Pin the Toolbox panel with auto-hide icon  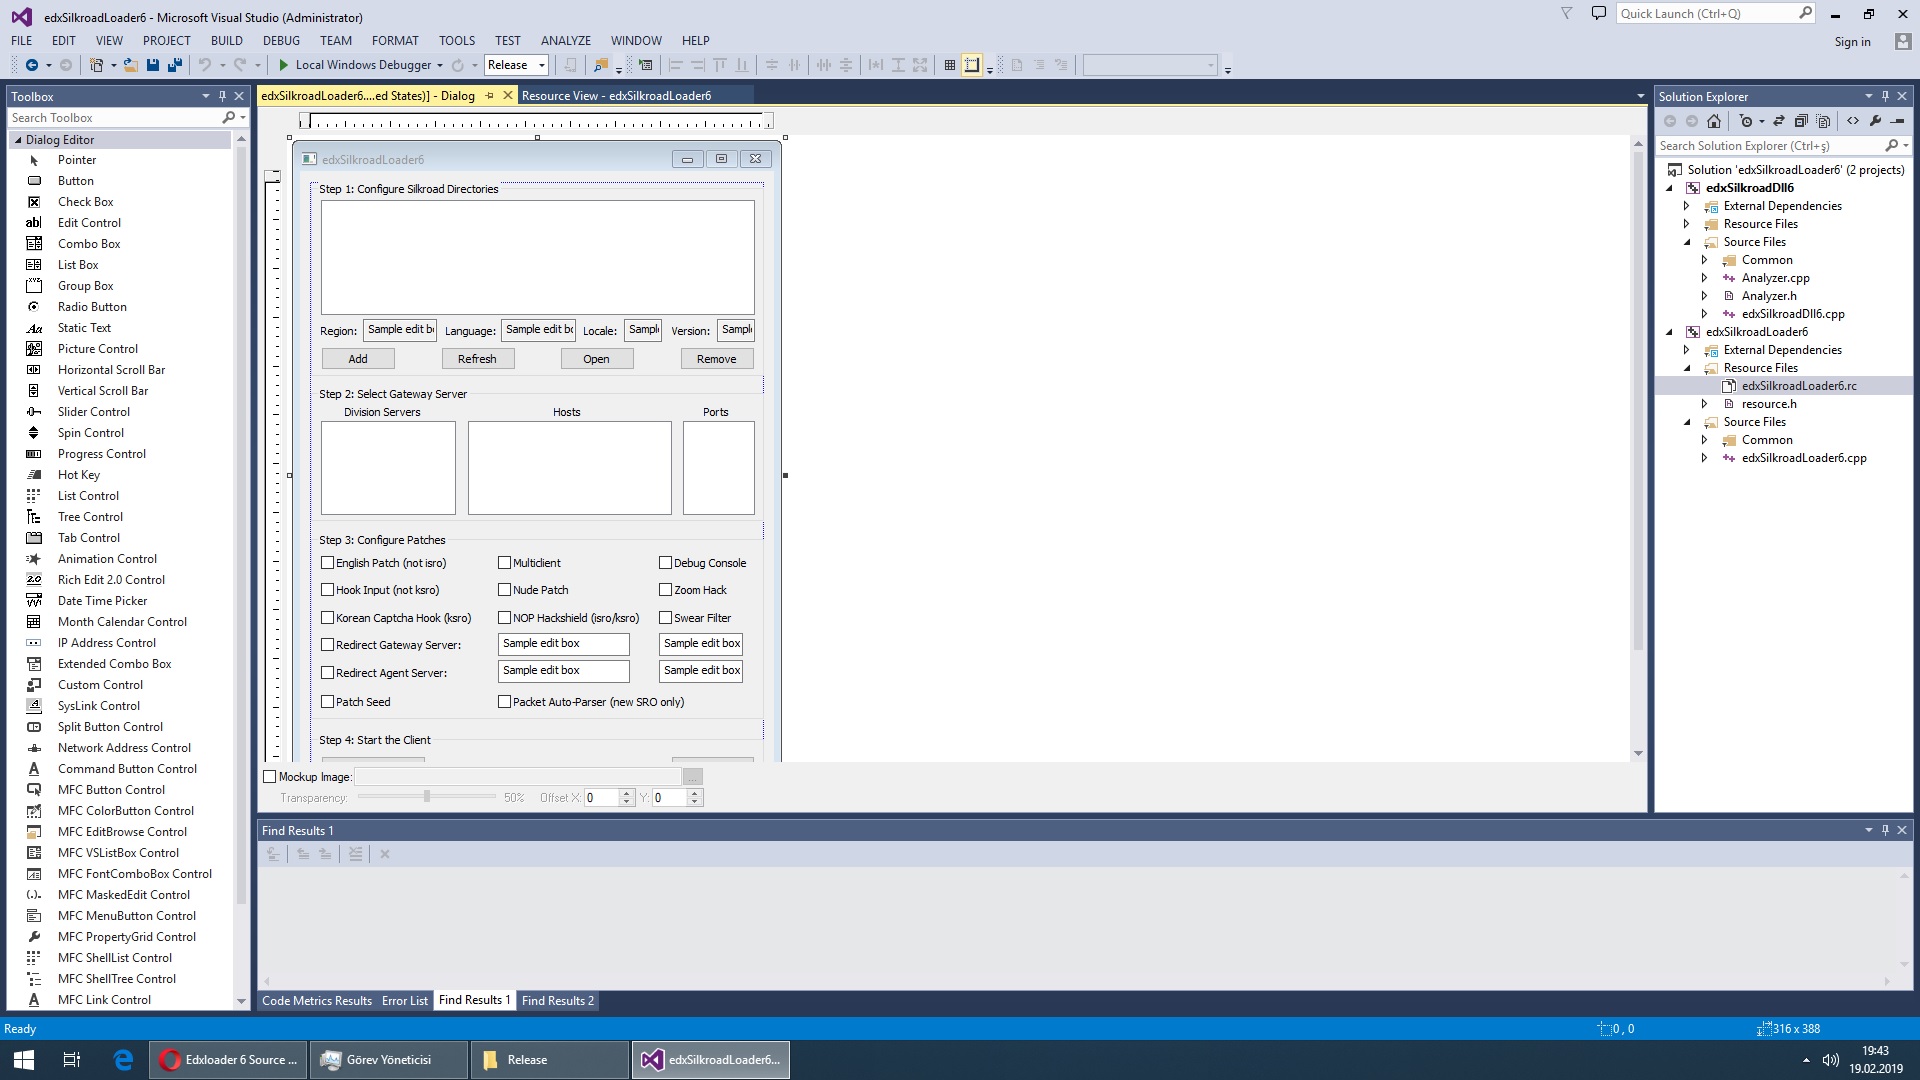[x=222, y=96]
